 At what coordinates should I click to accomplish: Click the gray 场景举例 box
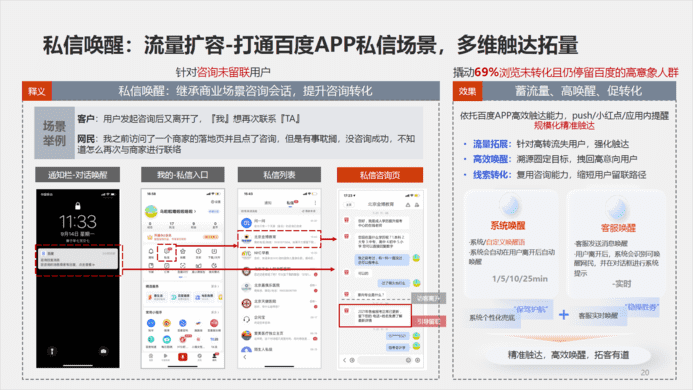[54, 133]
